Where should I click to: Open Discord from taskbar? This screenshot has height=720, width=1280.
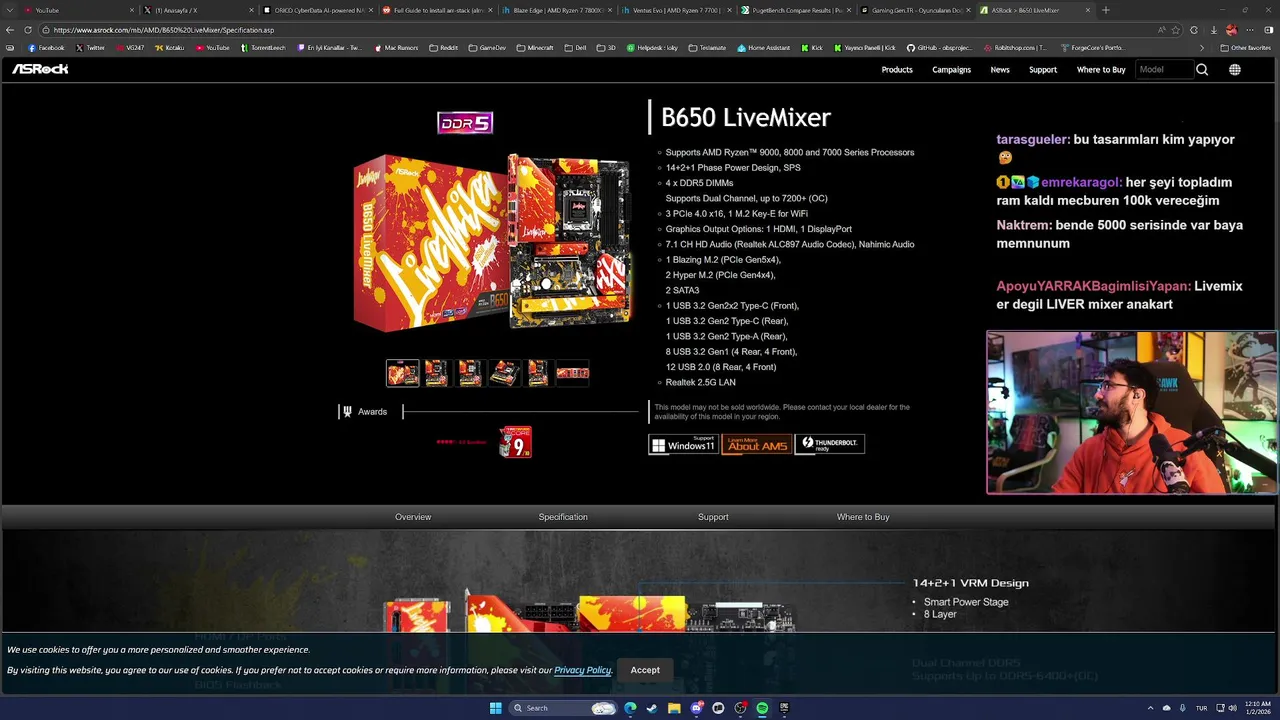696,708
